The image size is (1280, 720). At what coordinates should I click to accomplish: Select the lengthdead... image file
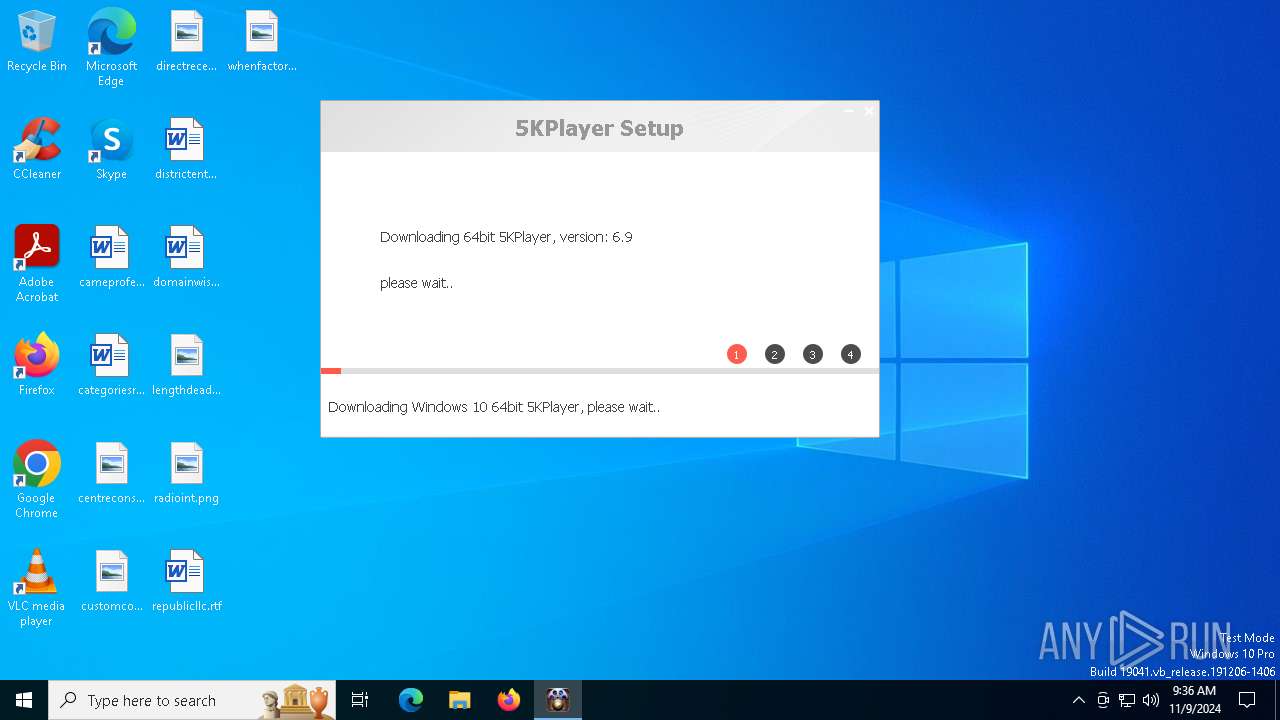[186, 366]
